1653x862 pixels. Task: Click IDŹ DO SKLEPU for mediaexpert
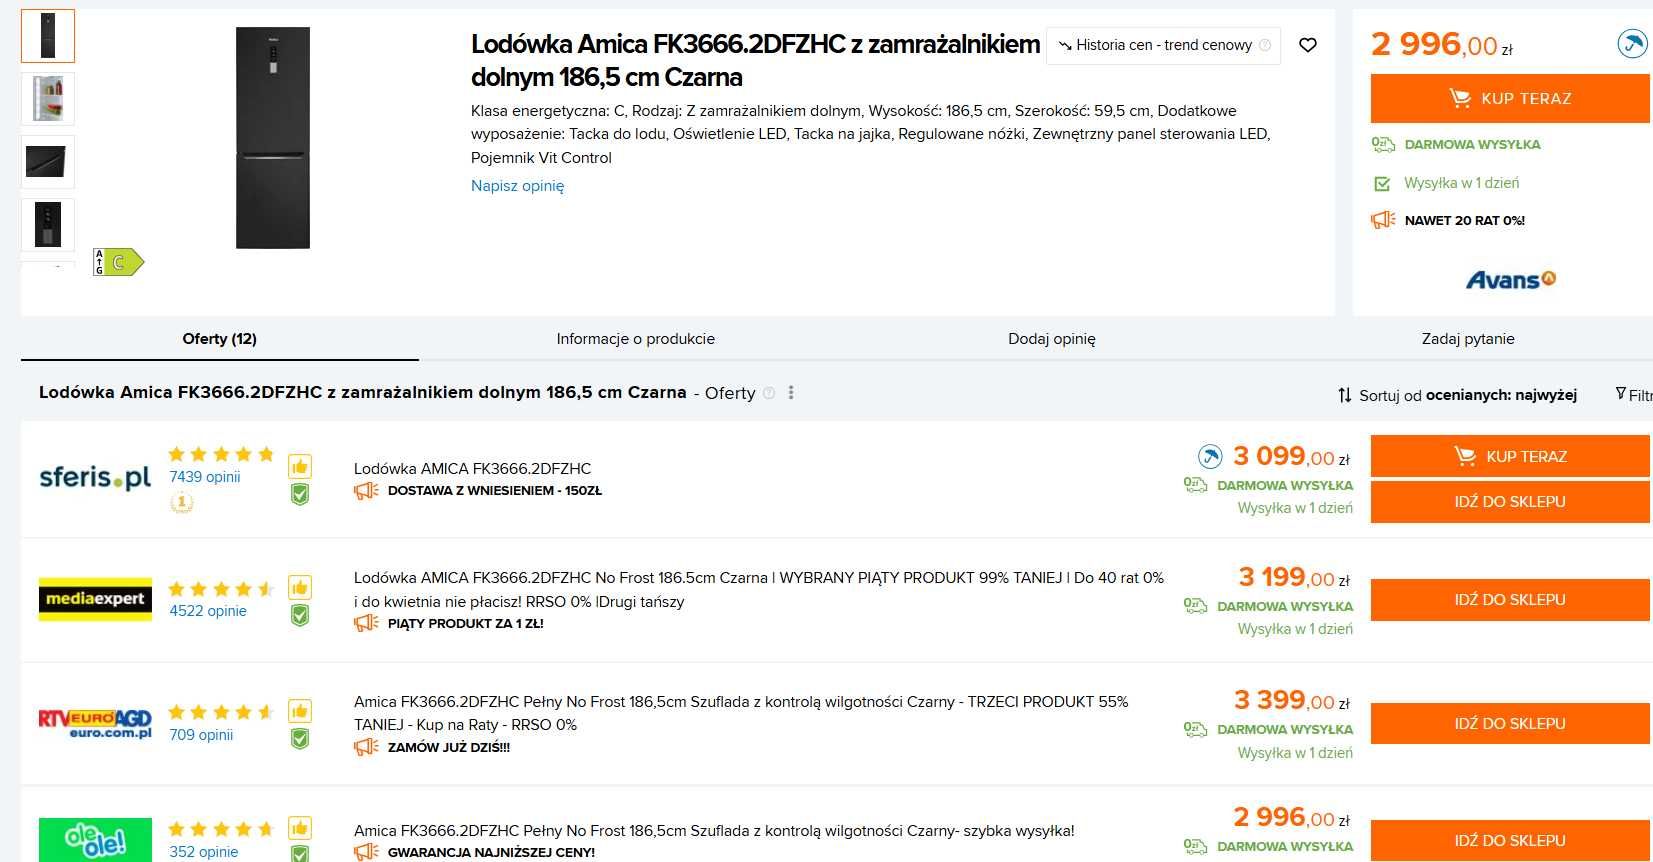(x=1510, y=600)
